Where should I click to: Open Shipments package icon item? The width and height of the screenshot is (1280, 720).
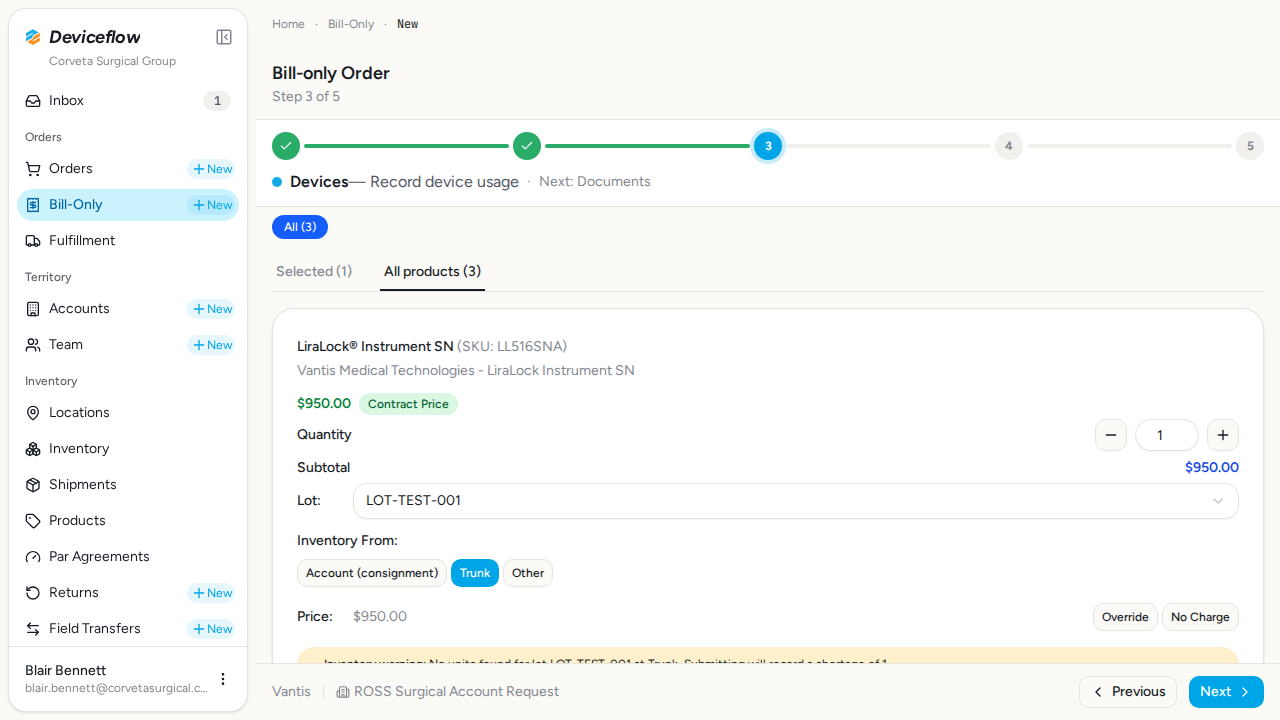(x=128, y=485)
